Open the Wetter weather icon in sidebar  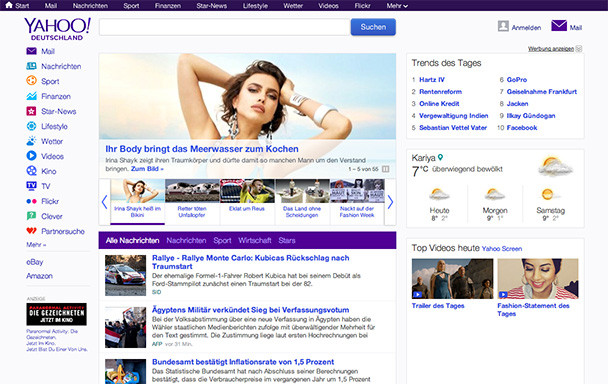[x=31, y=141]
